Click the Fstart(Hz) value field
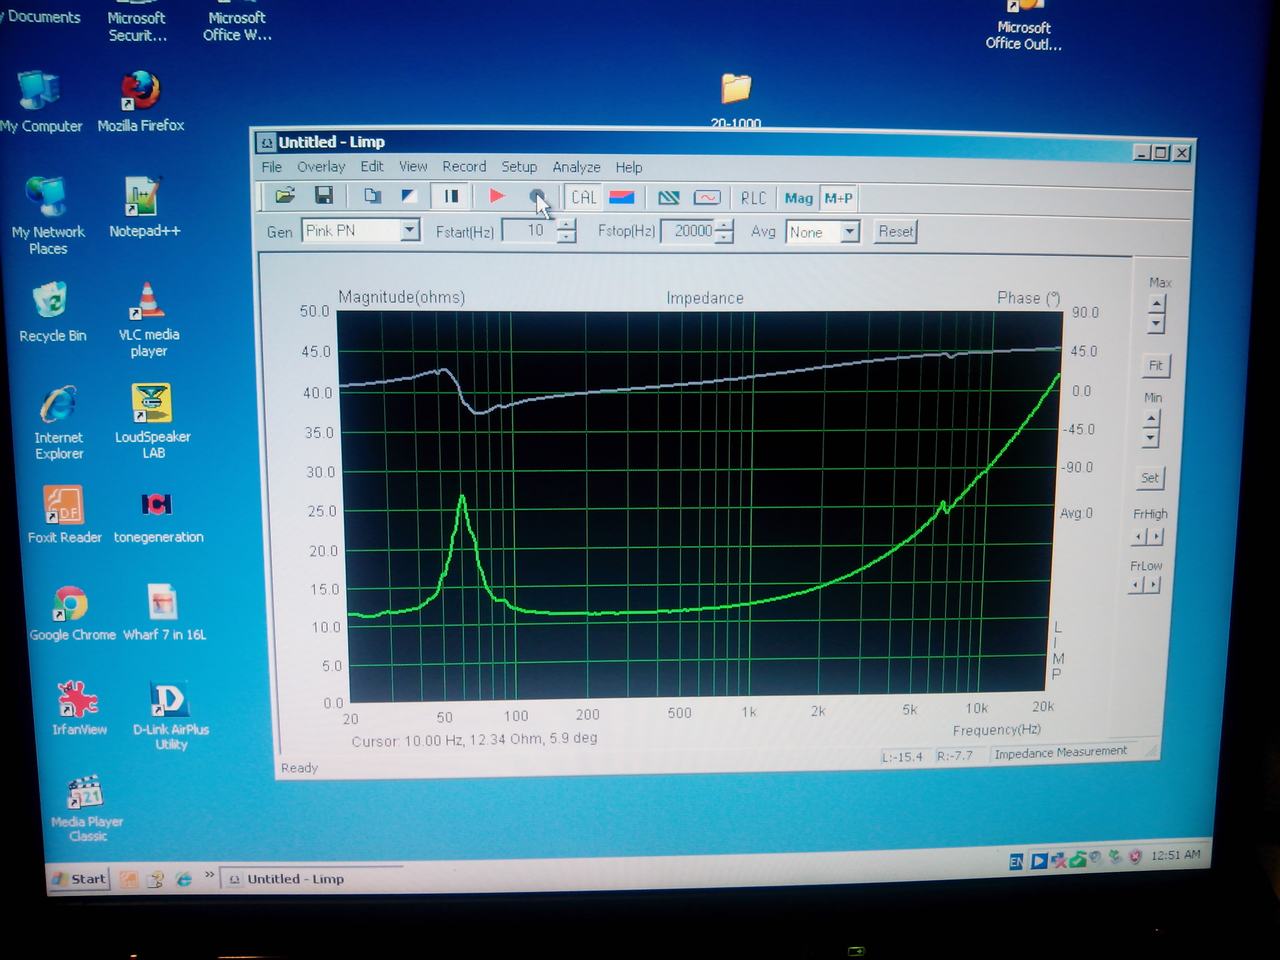This screenshot has width=1280, height=960. [x=529, y=231]
